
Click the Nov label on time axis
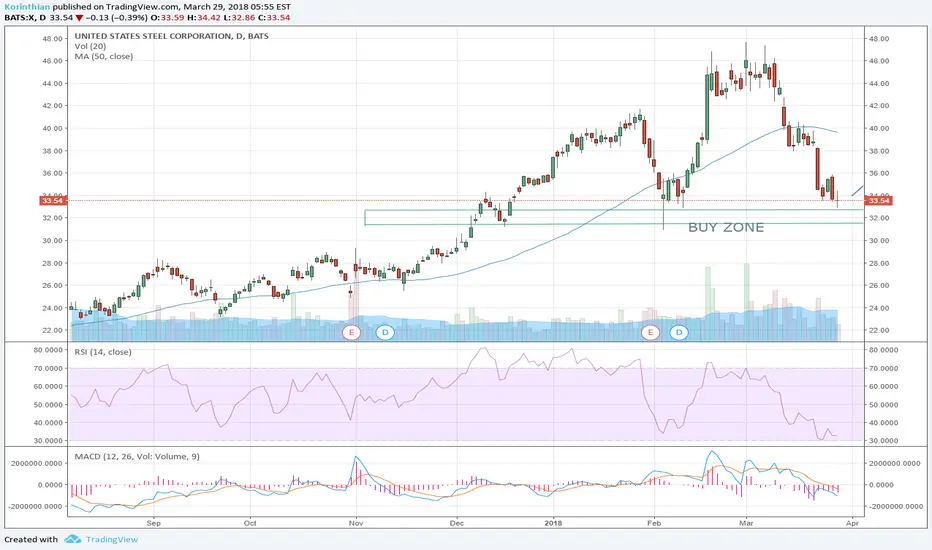[355, 523]
